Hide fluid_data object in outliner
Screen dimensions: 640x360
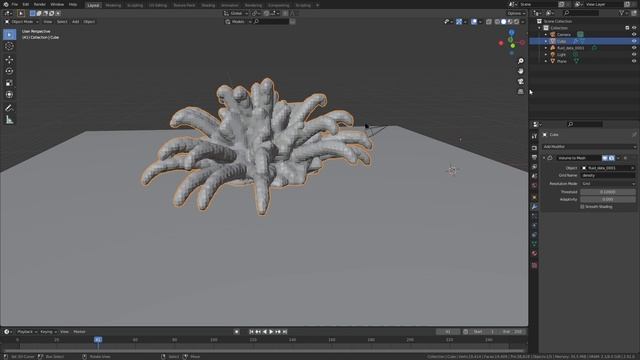point(634,48)
